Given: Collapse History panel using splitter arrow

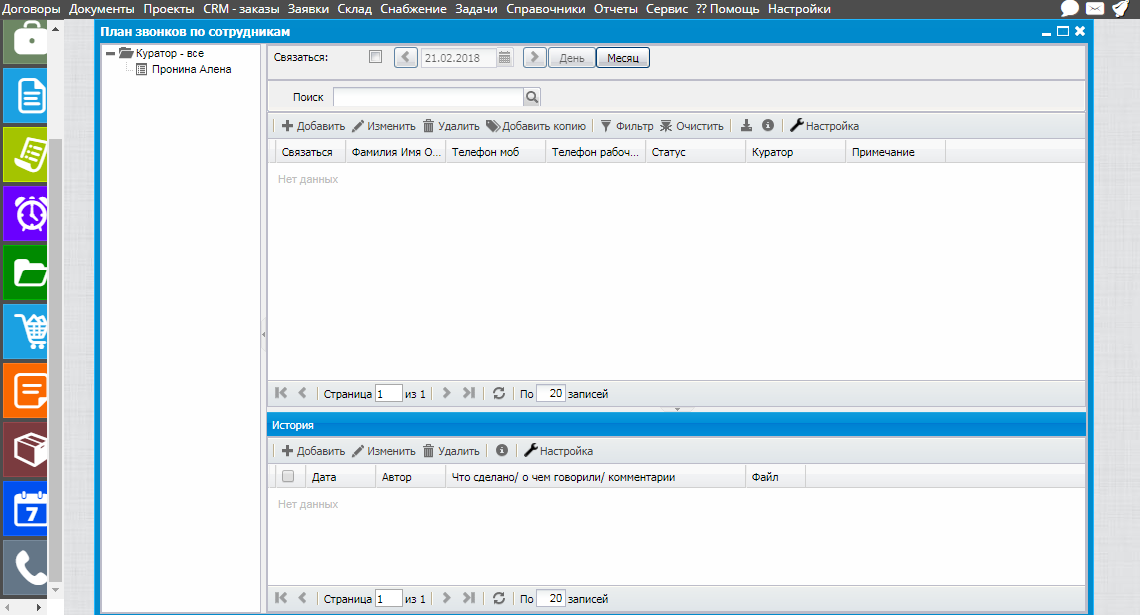Looking at the screenshot, I should 677,409.
